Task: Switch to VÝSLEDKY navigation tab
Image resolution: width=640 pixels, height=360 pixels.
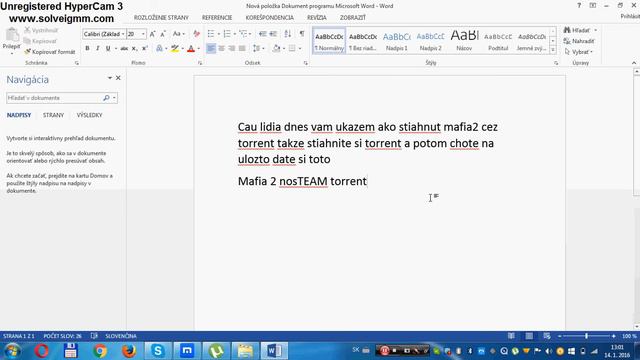Action: click(x=89, y=115)
